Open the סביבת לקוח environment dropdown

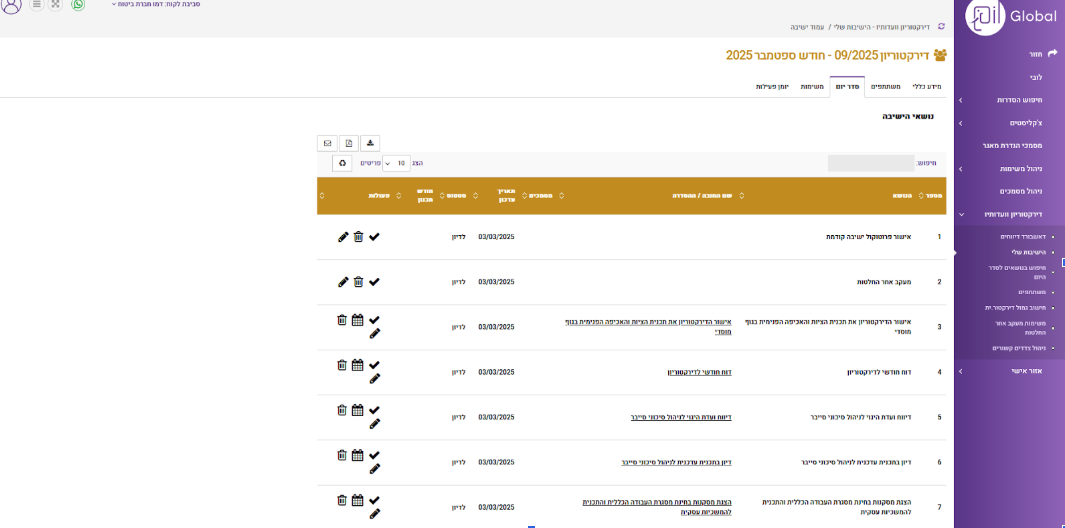click(156, 5)
